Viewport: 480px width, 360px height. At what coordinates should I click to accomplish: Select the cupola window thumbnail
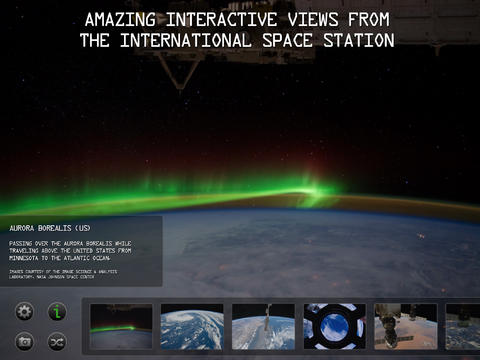point(335,326)
